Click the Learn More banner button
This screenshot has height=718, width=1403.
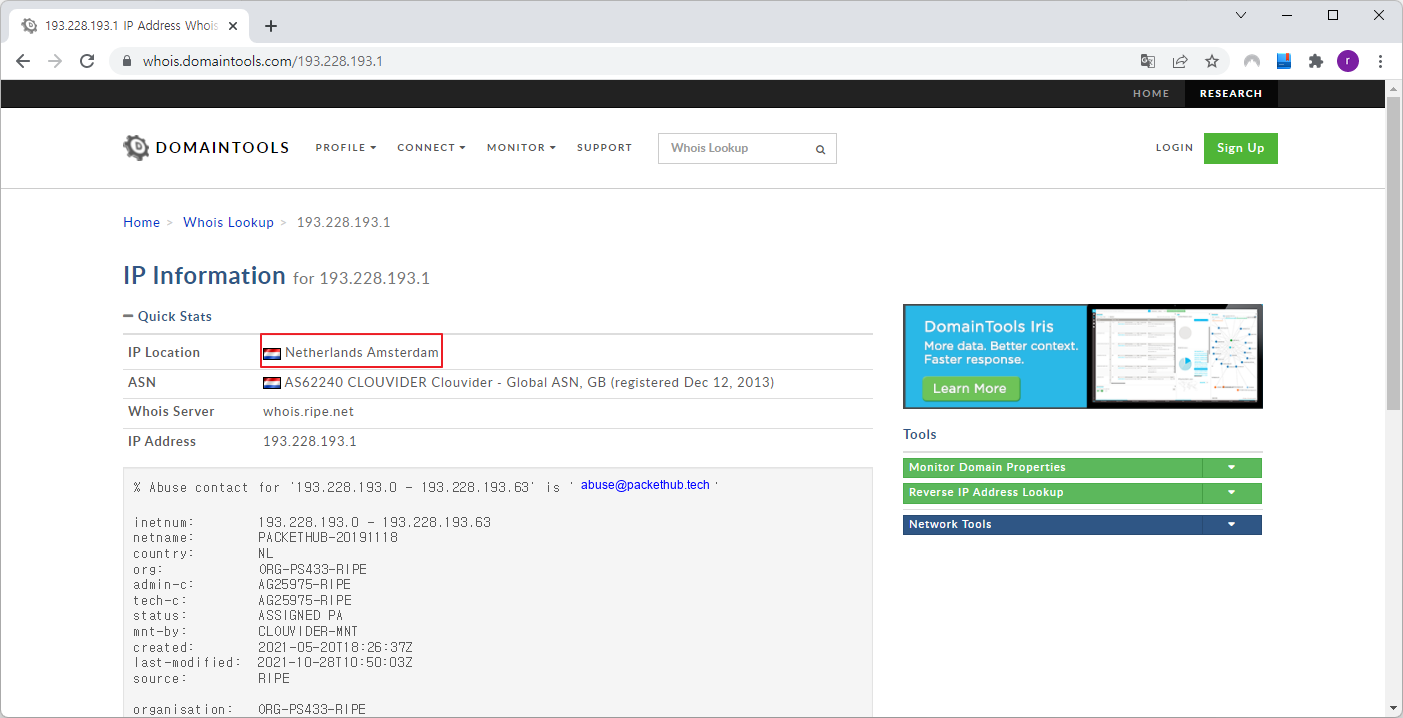click(x=970, y=388)
